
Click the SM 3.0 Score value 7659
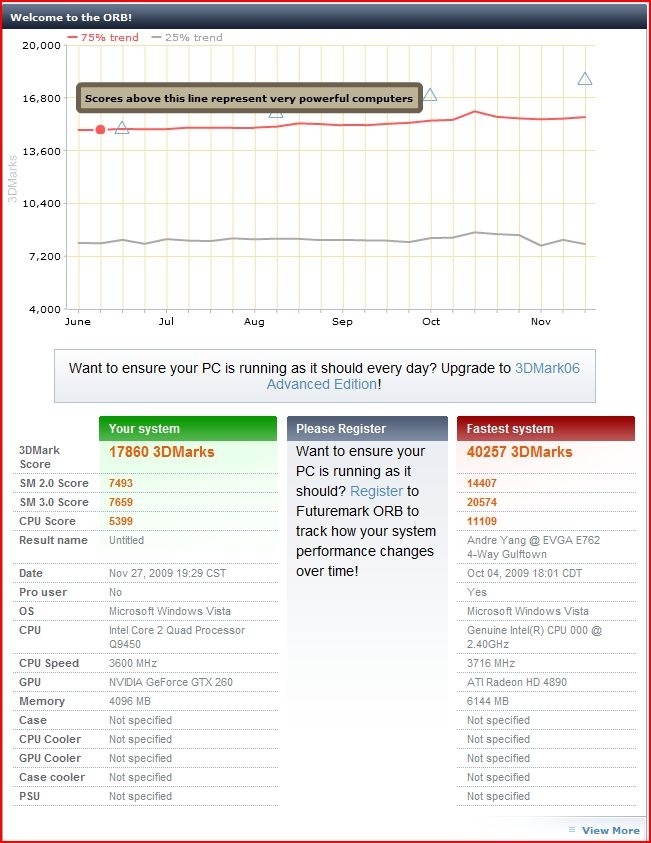tap(121, 502)
